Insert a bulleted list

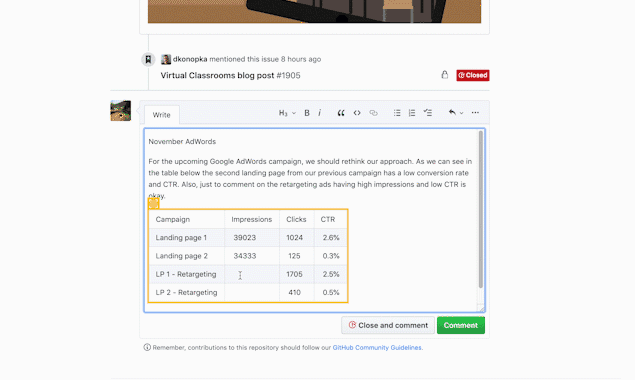click(397, 113)
